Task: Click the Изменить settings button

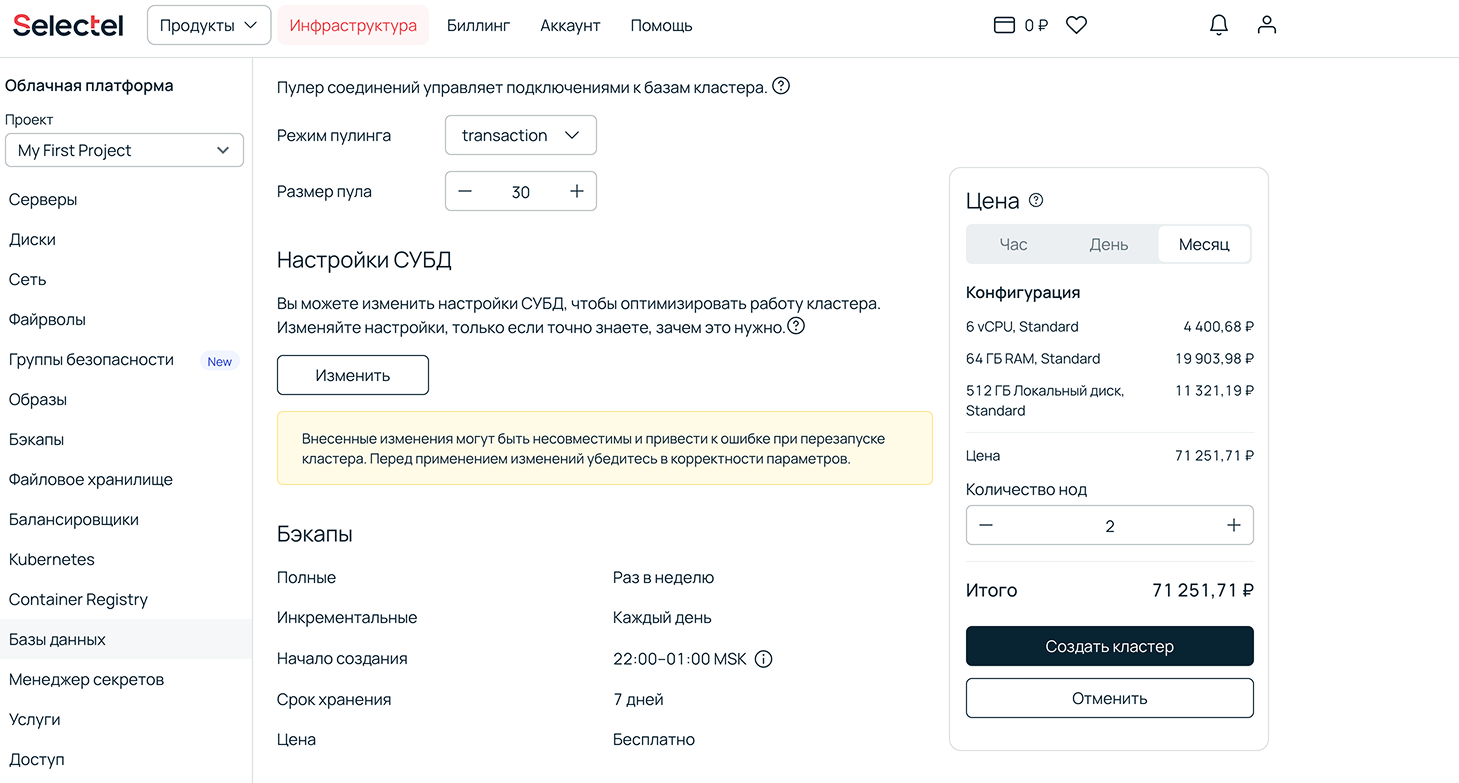Action: (x=353, y=375)
